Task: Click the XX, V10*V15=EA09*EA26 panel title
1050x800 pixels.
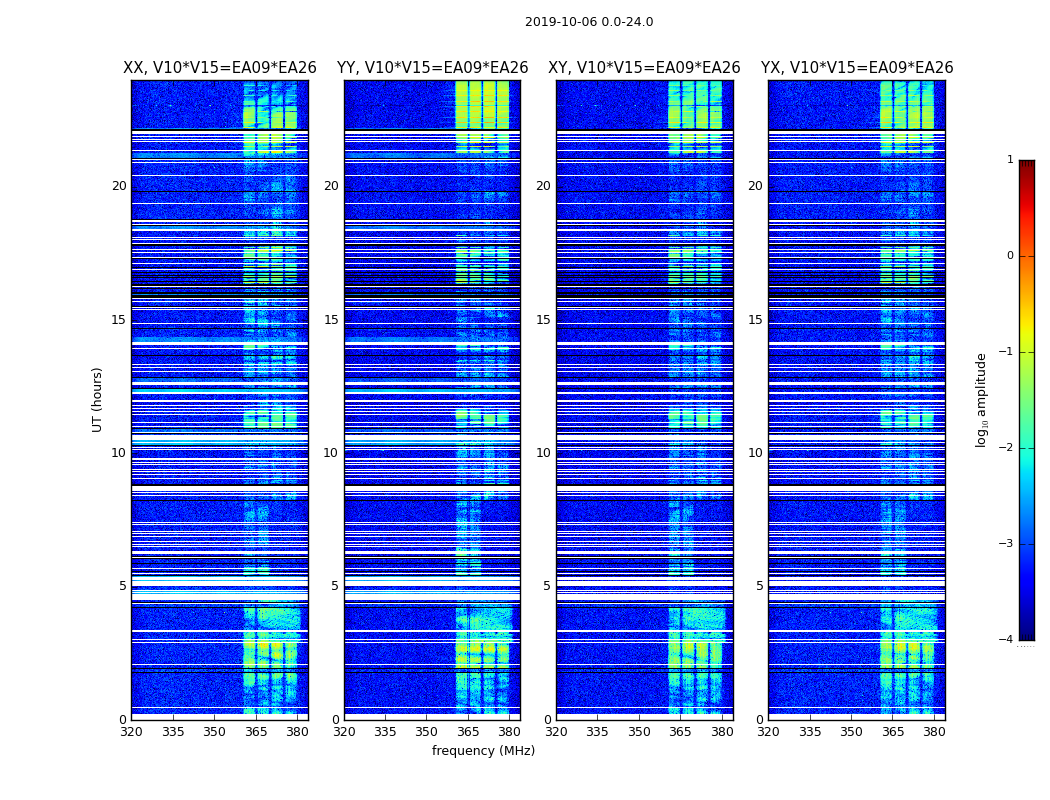Action: point(220,68)
